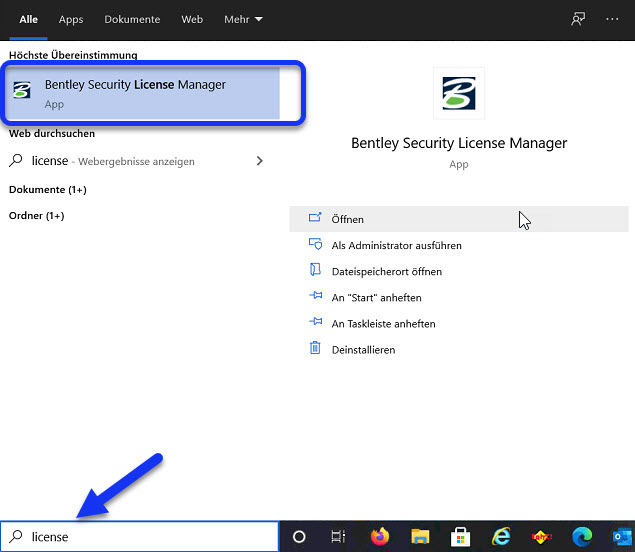Expand the Mehr filter dropdown
This screenshot has width=635, height=552.
click(x=243, y=19)
